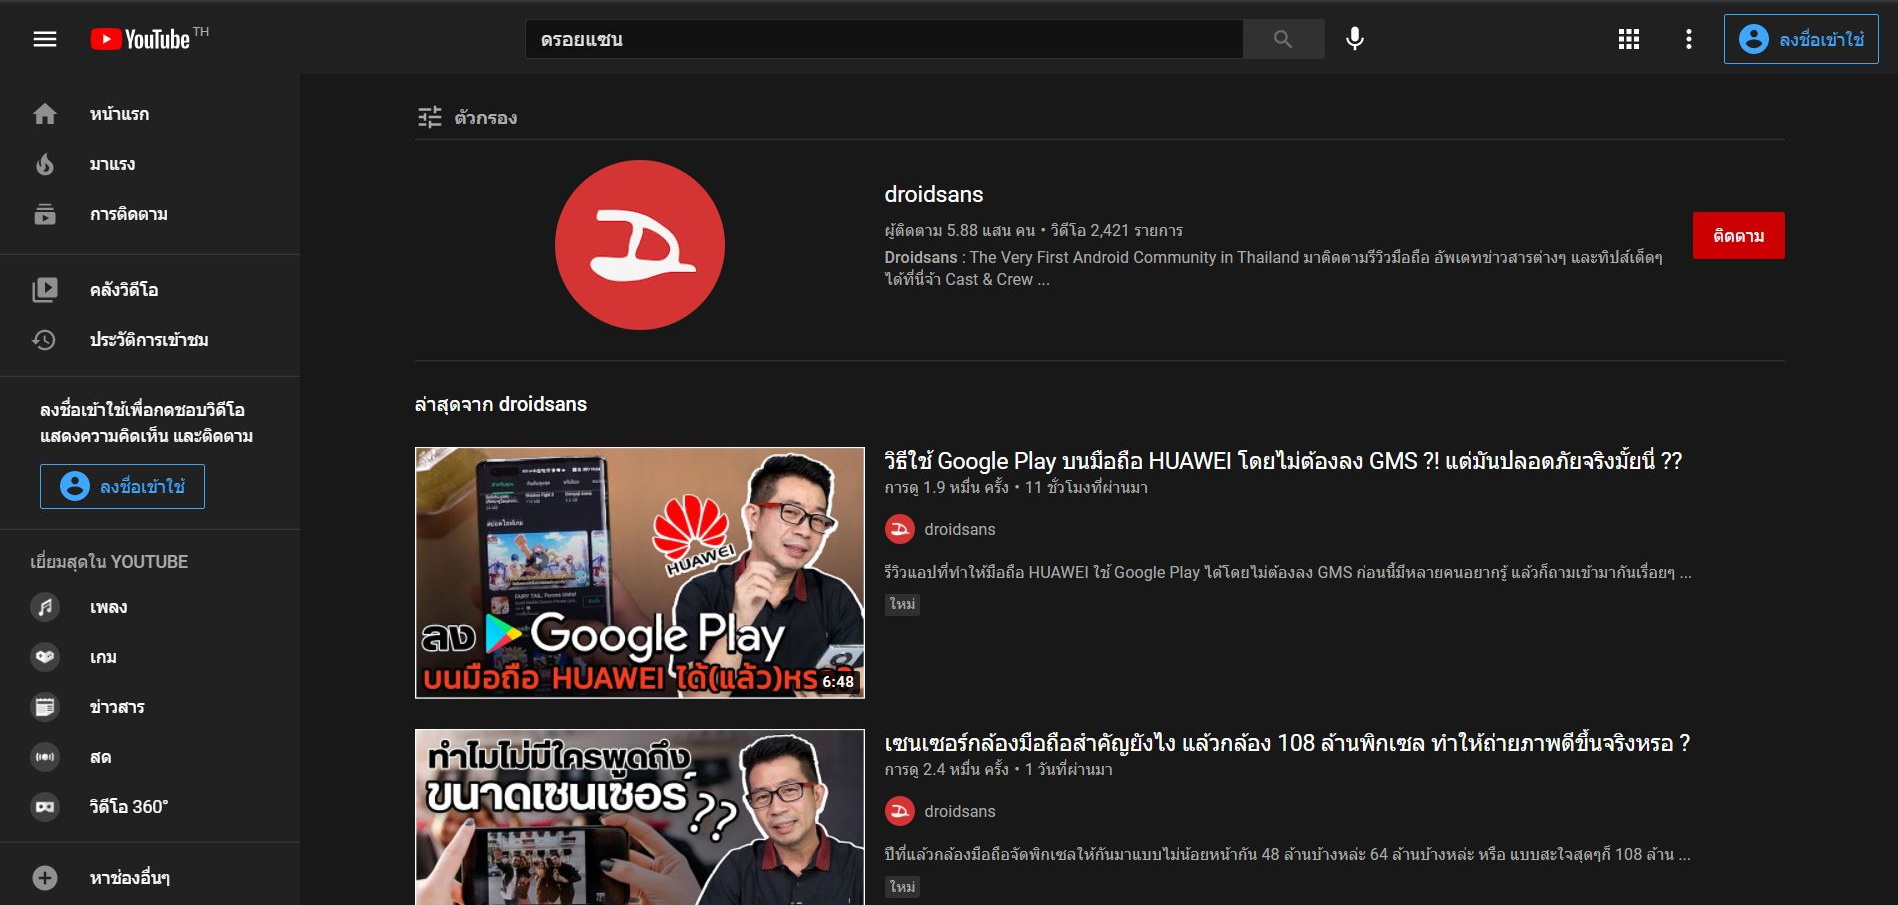
Task: Open the hamburger guide menu
Action: 45,39
